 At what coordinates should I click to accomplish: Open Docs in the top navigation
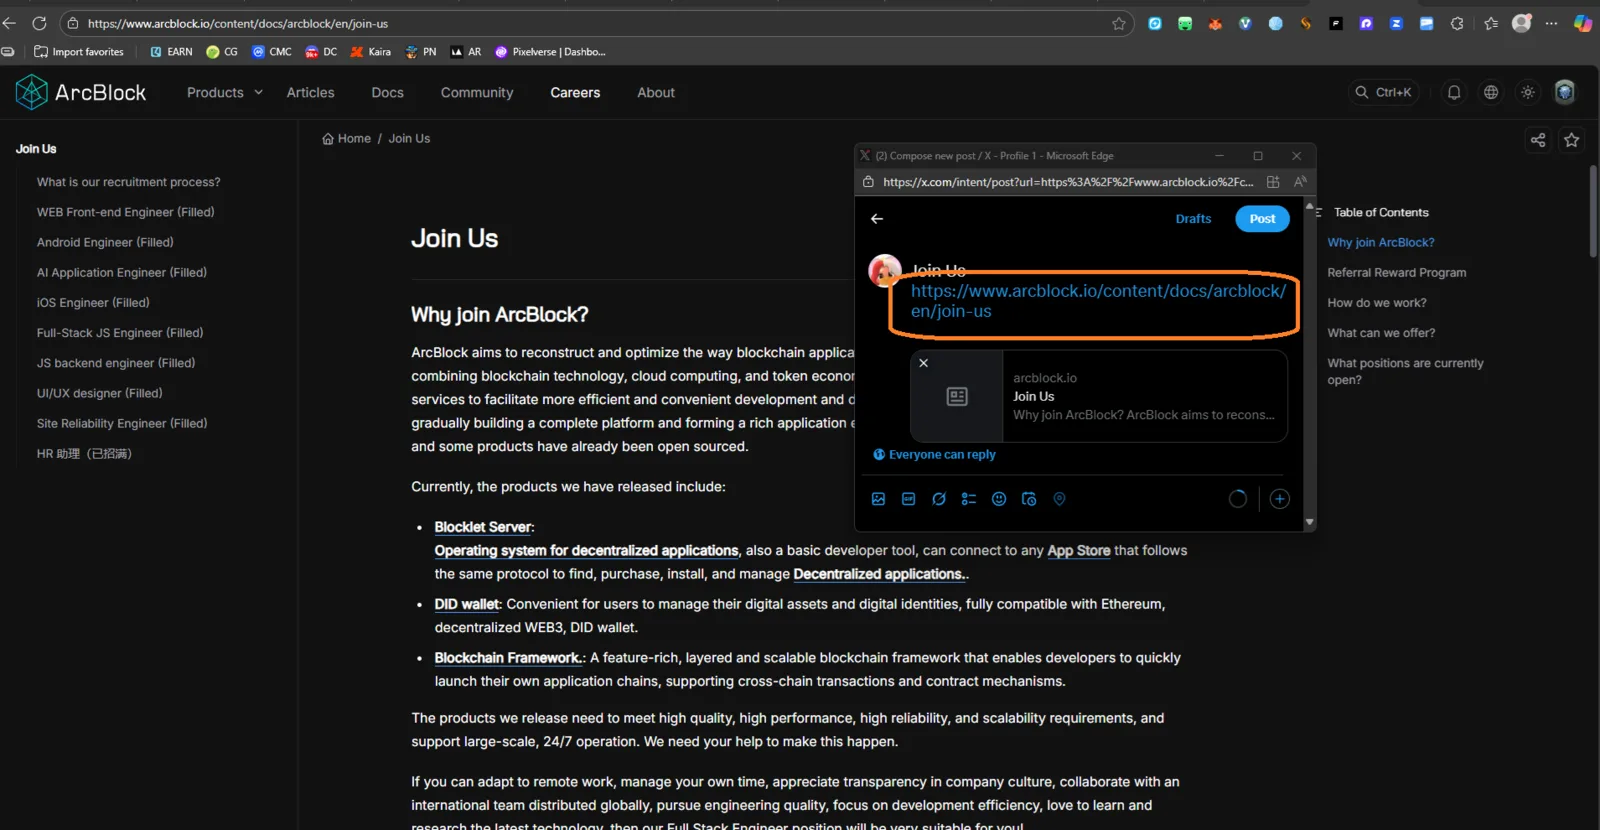click(388, 92)
